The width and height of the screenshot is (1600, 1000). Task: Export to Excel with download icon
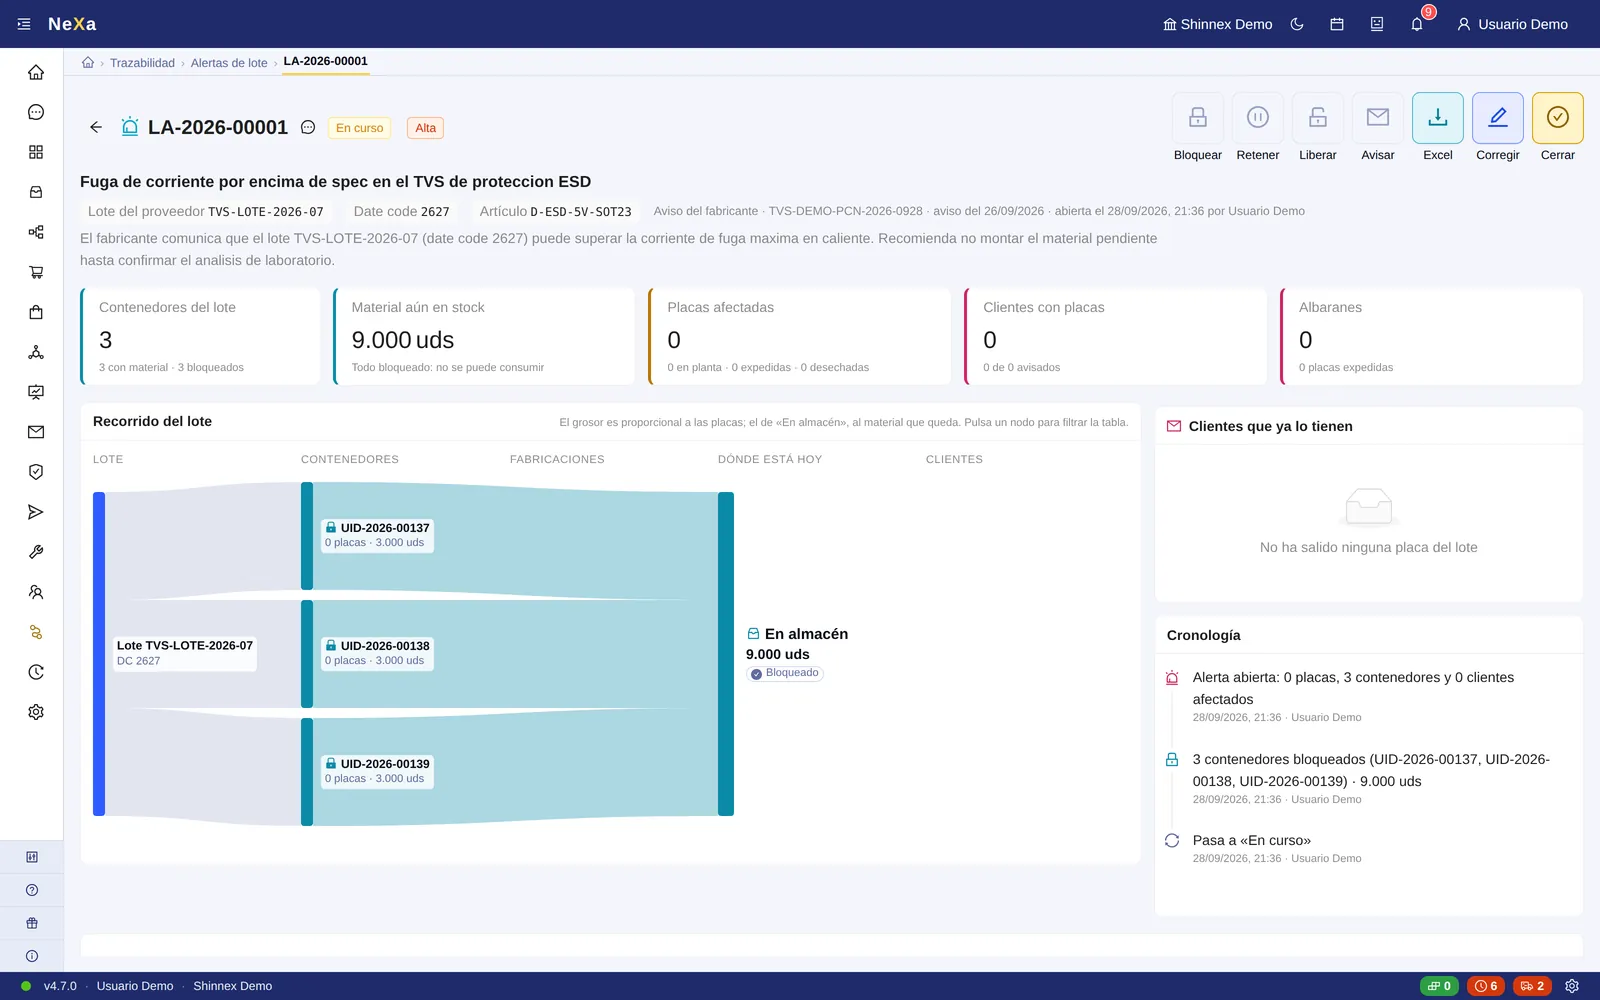tap(1437, 118)
